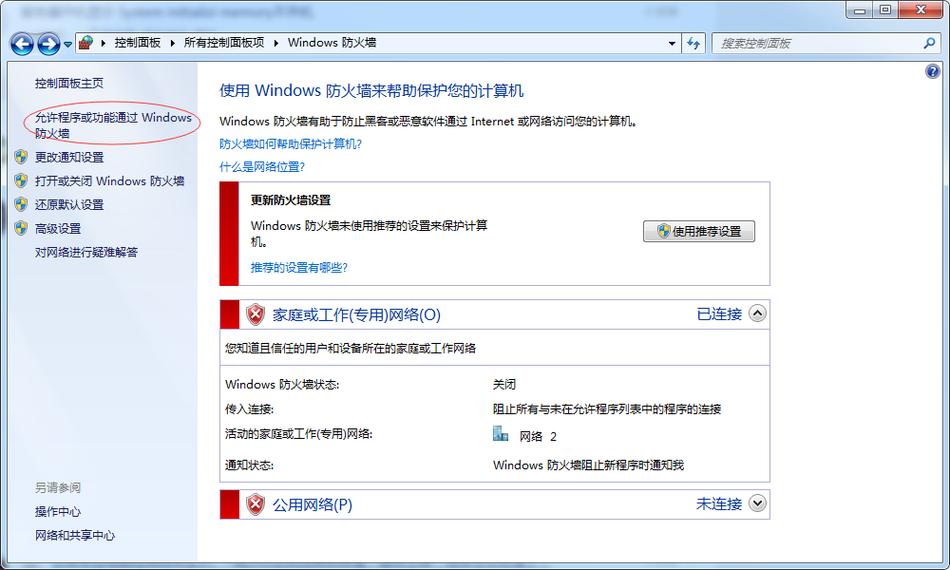The height and width of the screenshot is (570, 950).
Task: Open 更改通知设置 link
Action: point(69,157)
